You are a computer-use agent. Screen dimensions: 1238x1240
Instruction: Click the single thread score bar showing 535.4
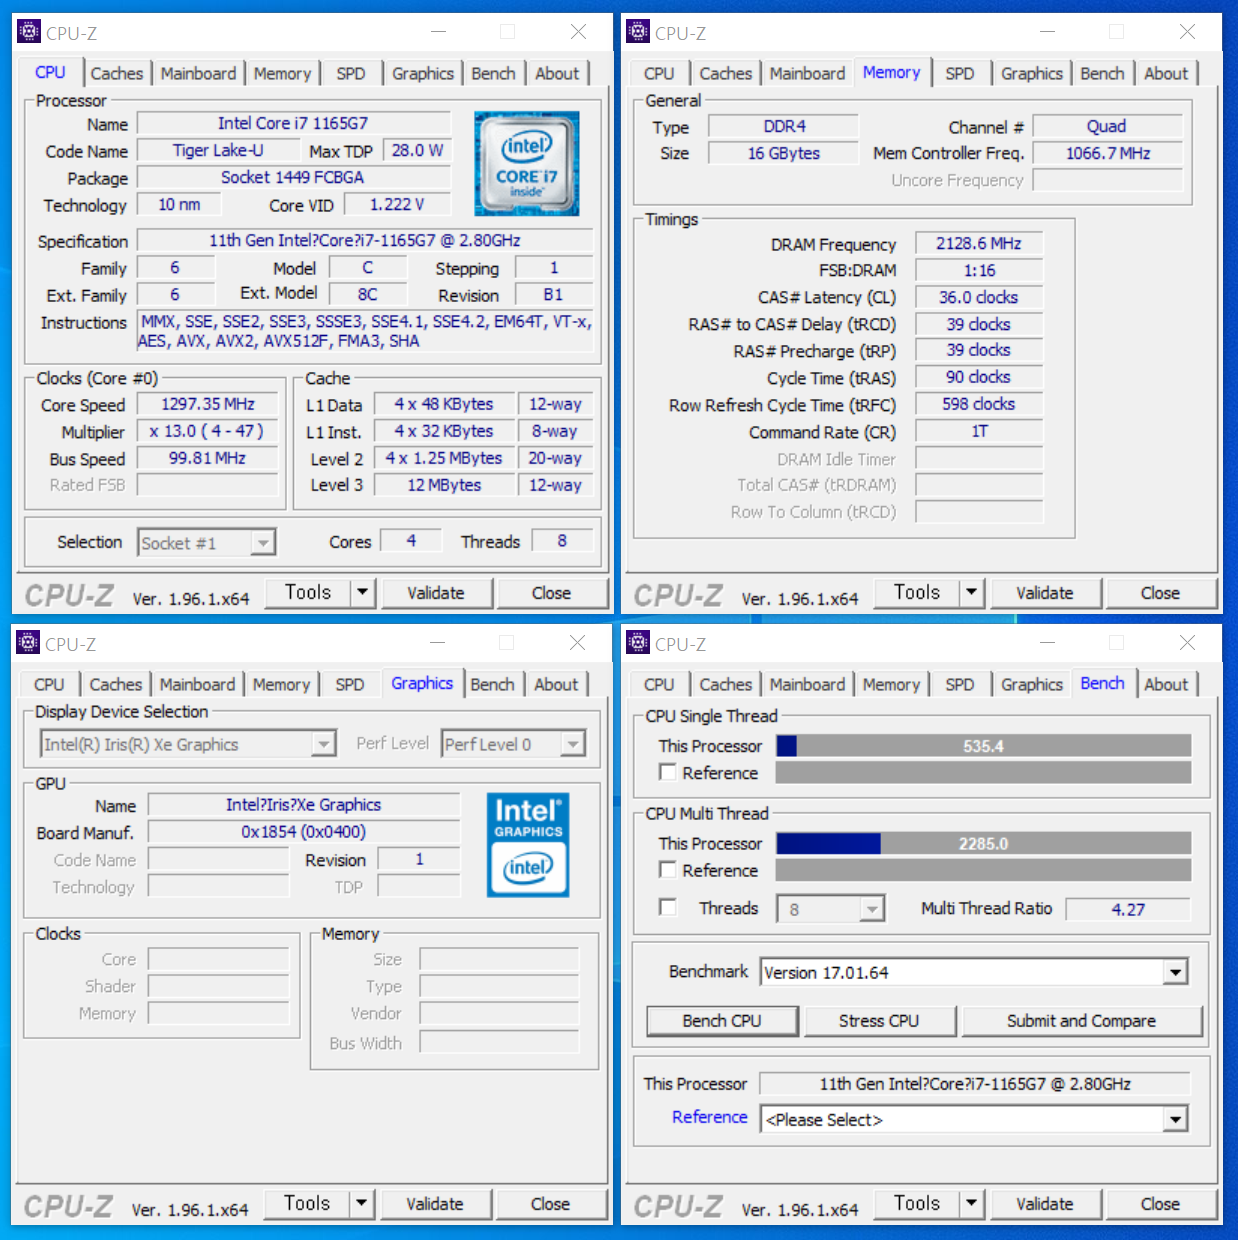click(x=983, y=746)
